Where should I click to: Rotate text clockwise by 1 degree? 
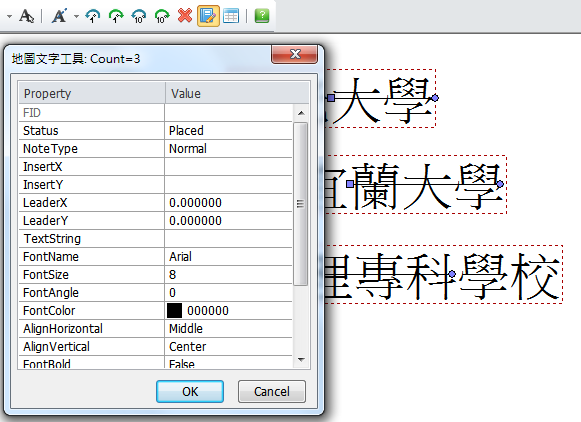(x=116, y=16)
